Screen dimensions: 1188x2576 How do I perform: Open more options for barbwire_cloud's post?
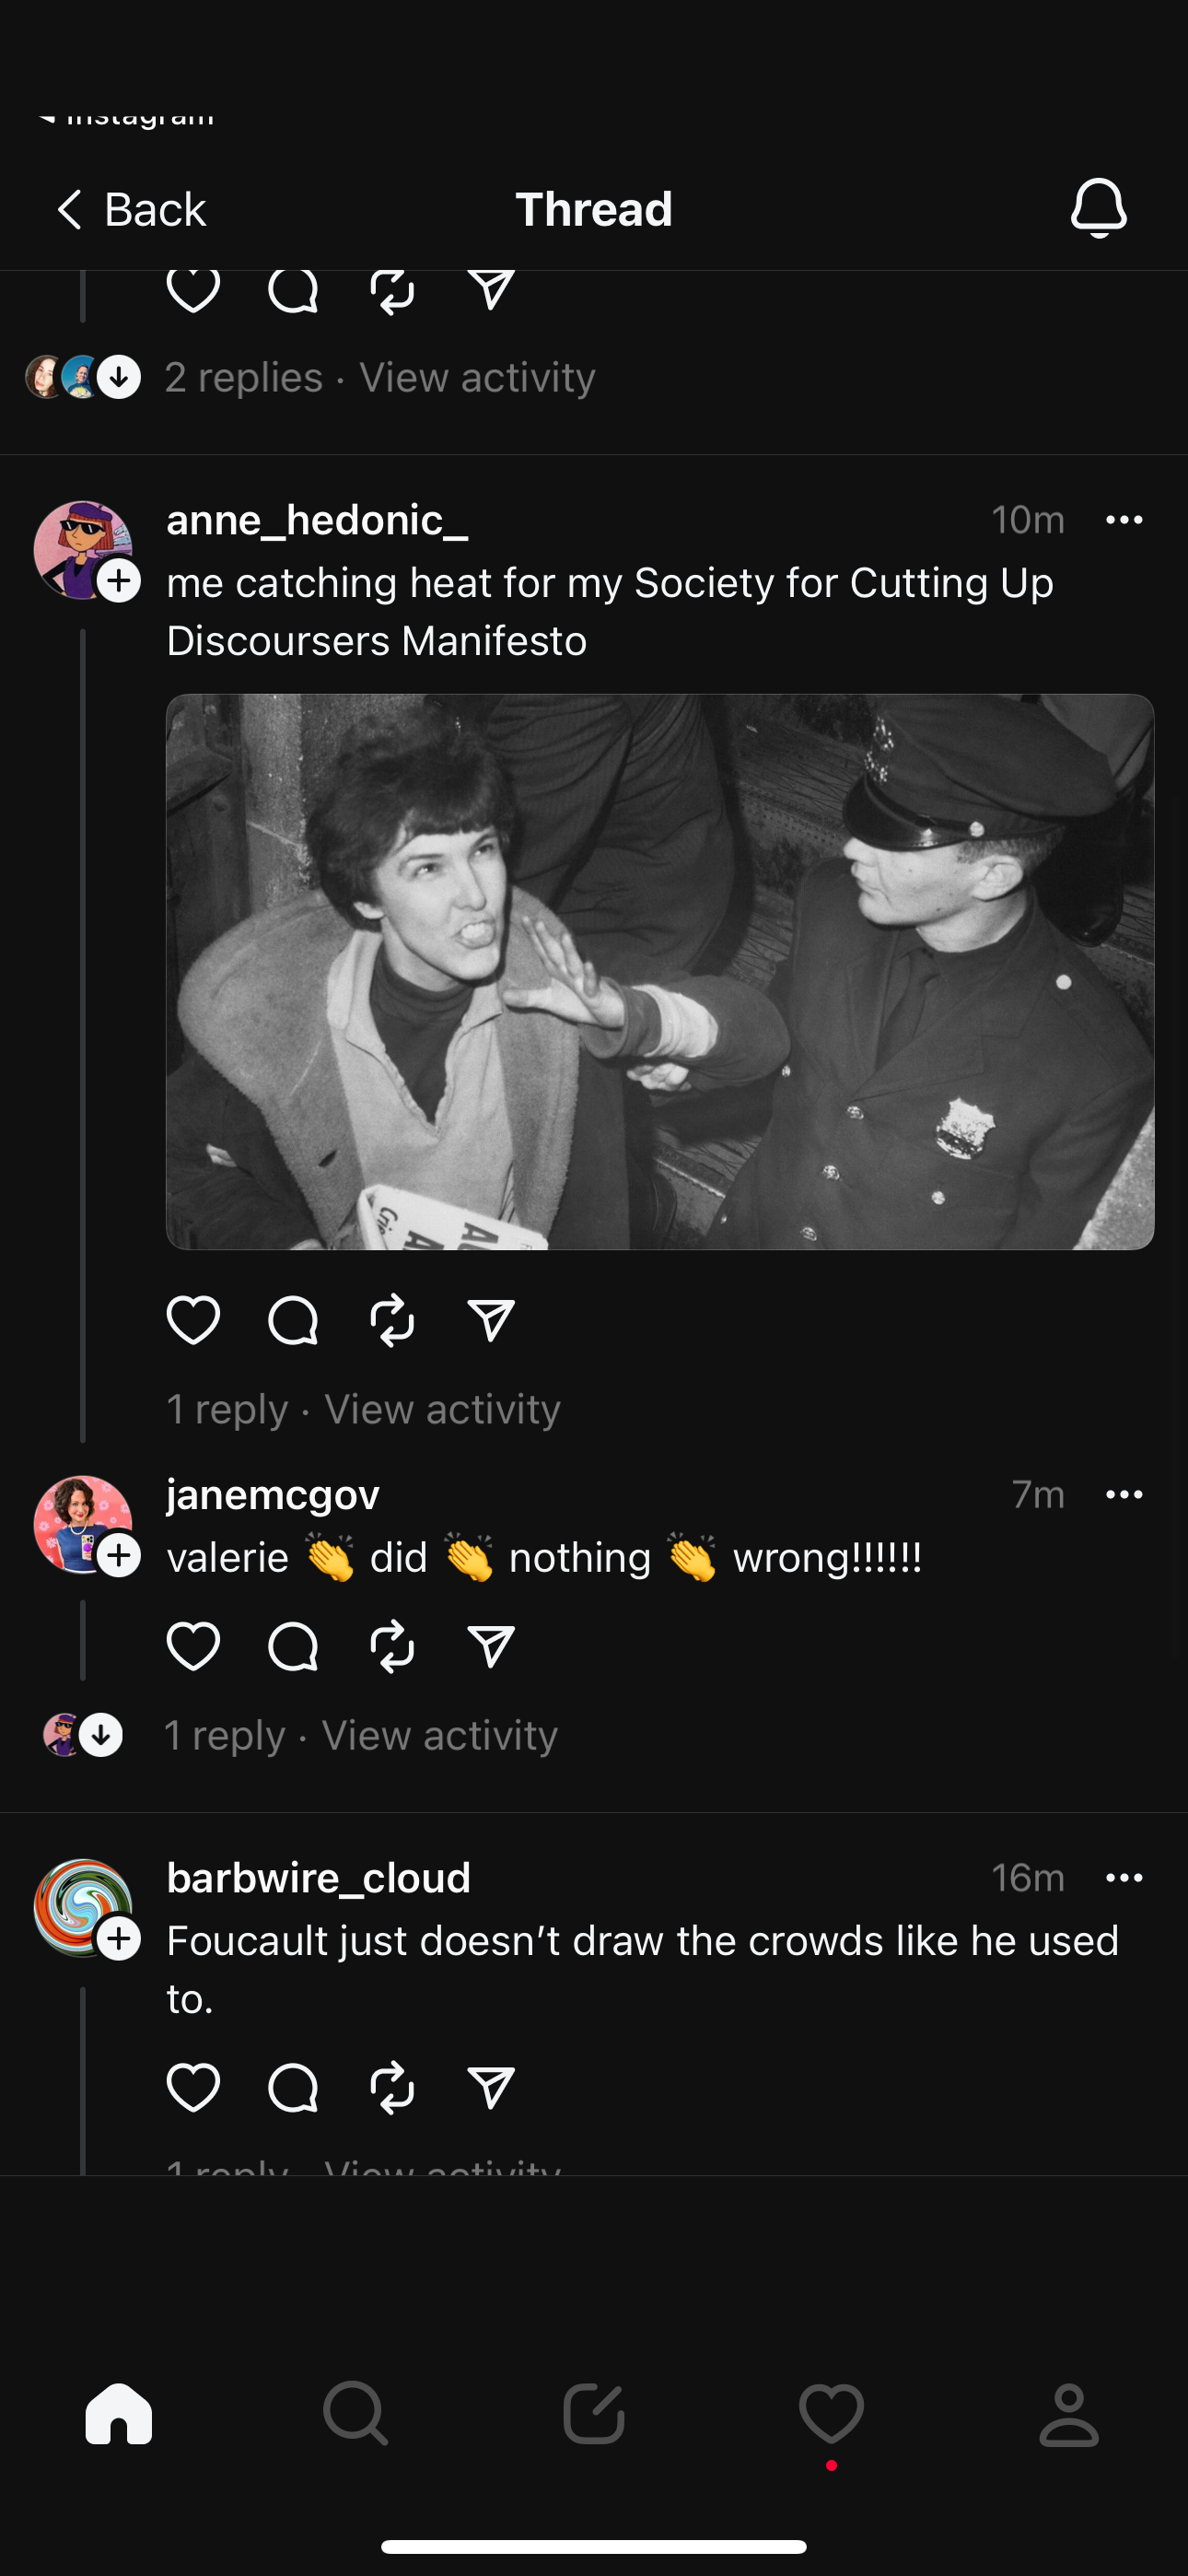point(1124,1878)
